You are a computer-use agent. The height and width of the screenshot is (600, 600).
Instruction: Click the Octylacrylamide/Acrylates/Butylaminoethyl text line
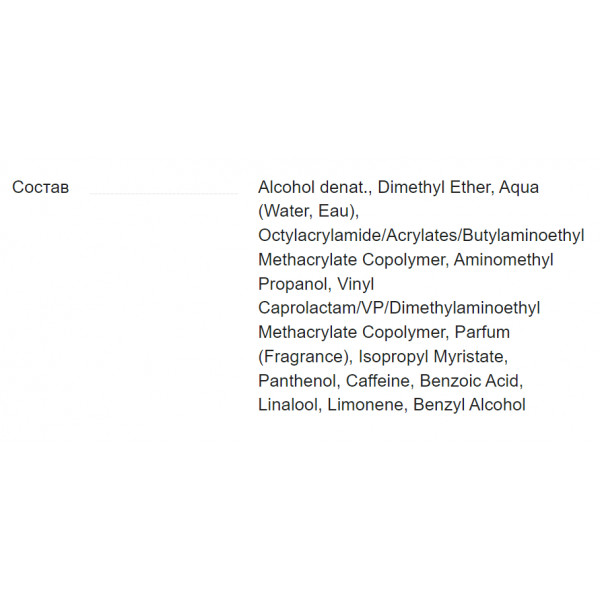coord(421,236)
